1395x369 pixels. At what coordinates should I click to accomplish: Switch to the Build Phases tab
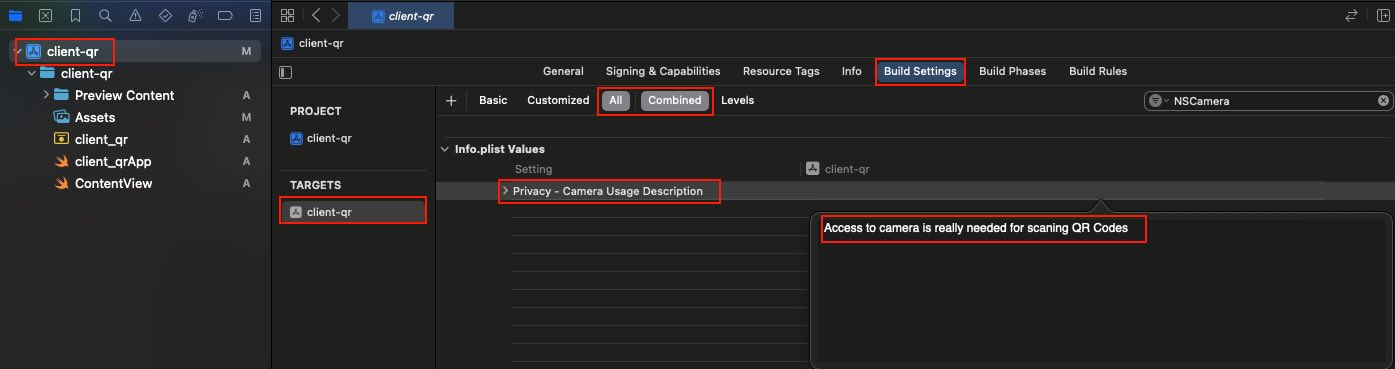pyautogui.click(x=1012, y=71)
